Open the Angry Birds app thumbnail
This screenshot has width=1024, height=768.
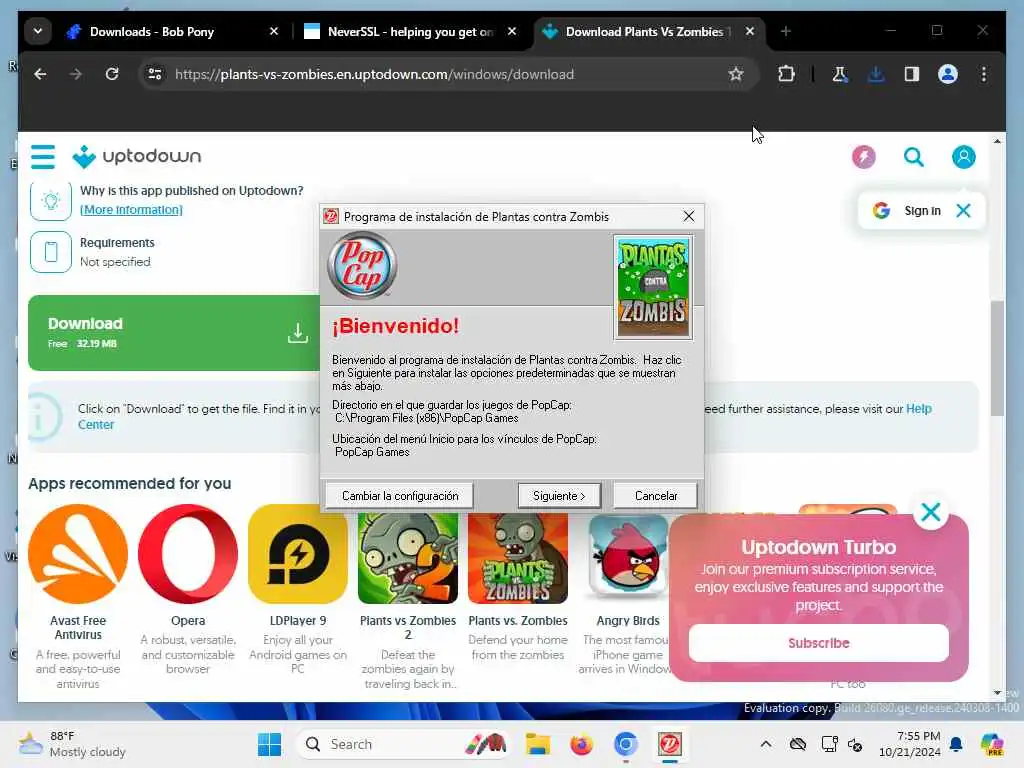[x=628, y=558]
